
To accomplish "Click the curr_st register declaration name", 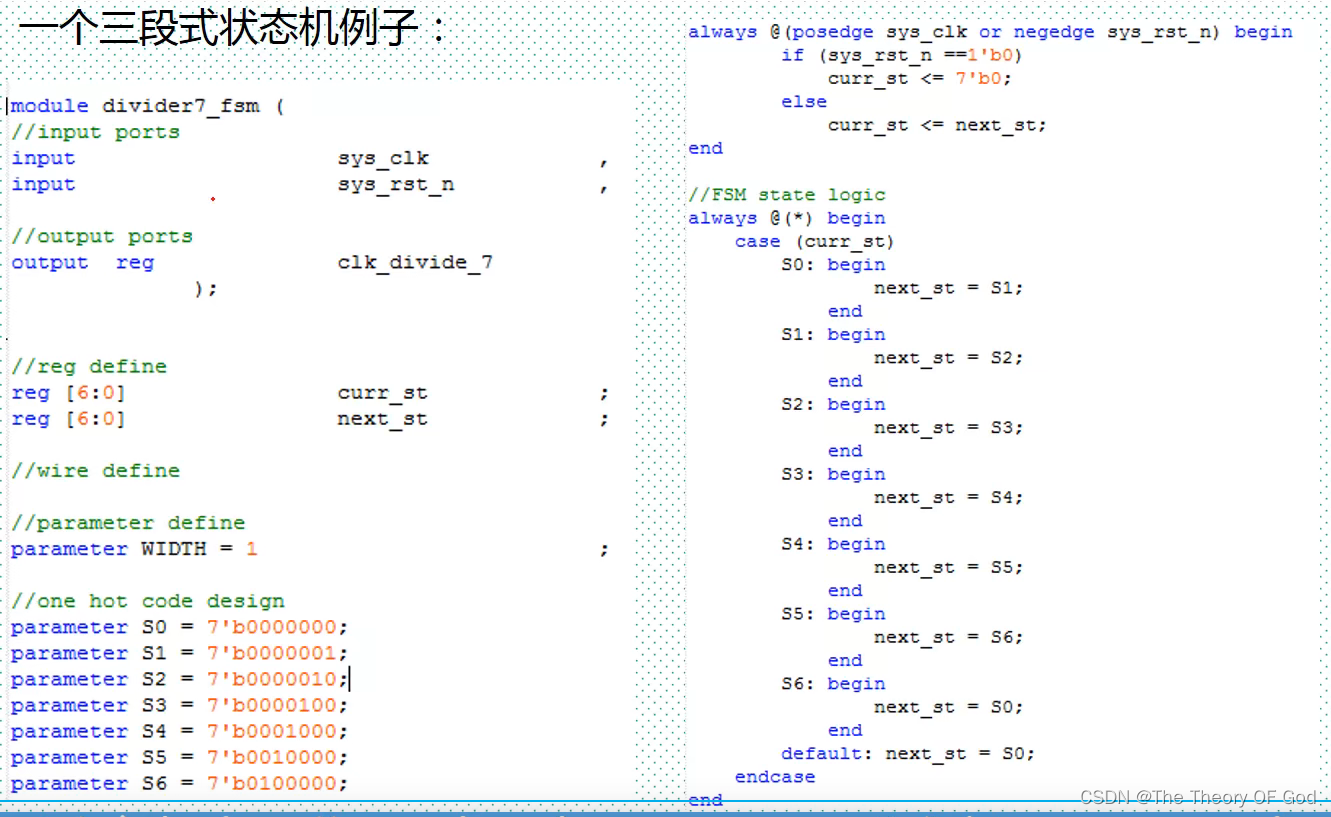I will (x=383, y=392).
